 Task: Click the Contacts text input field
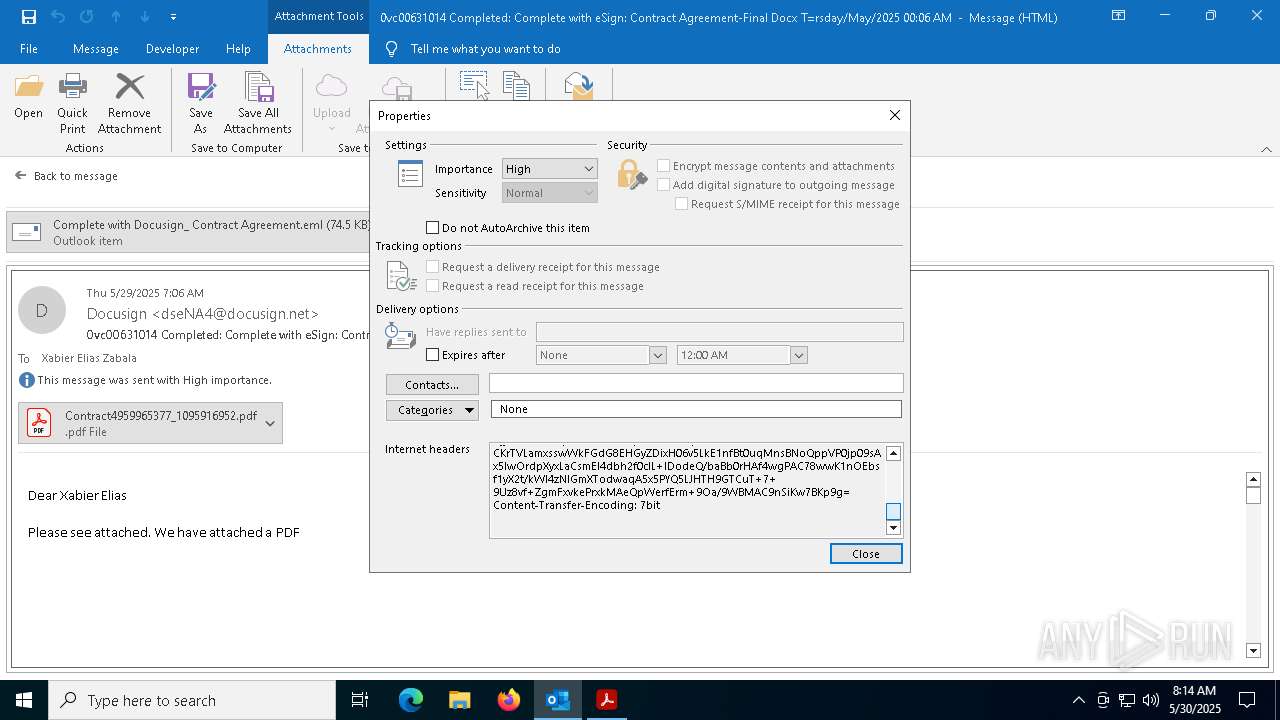tap(696, 384)
